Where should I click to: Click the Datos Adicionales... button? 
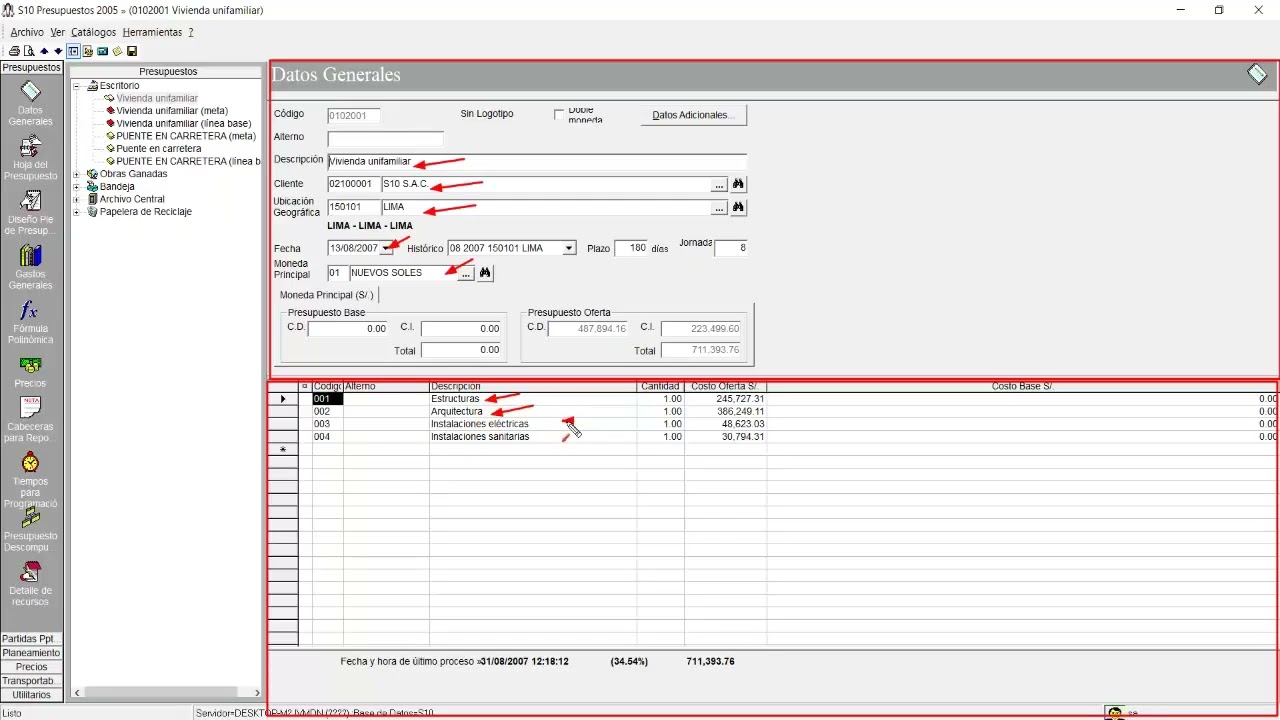point(693,115)
